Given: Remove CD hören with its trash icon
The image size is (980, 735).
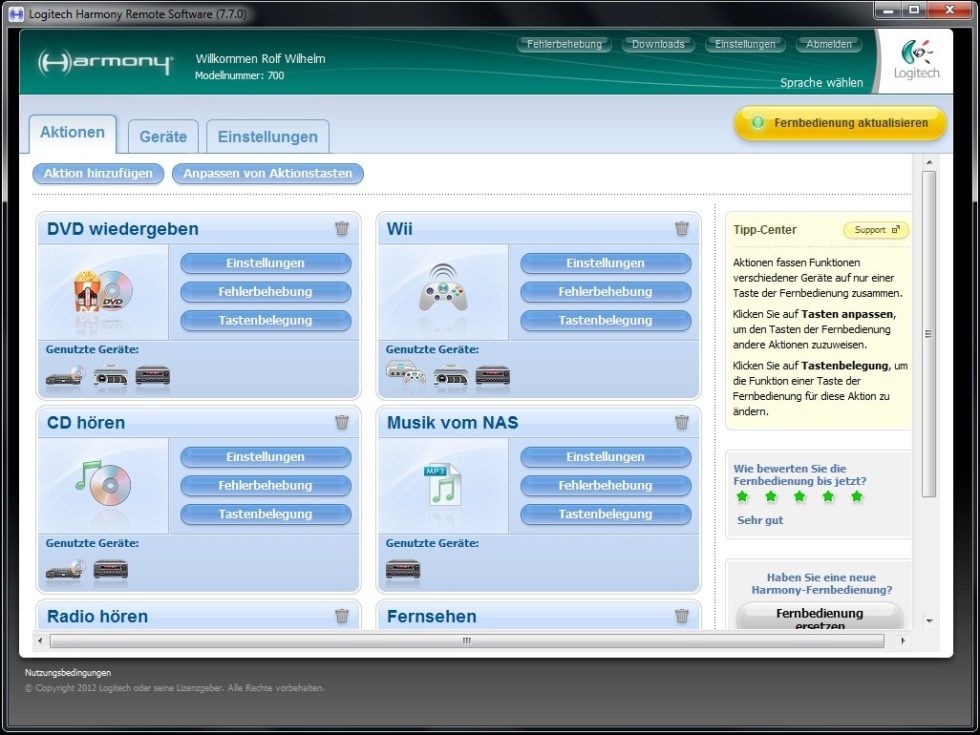Looking at the screenshot, I should point(342,423).
